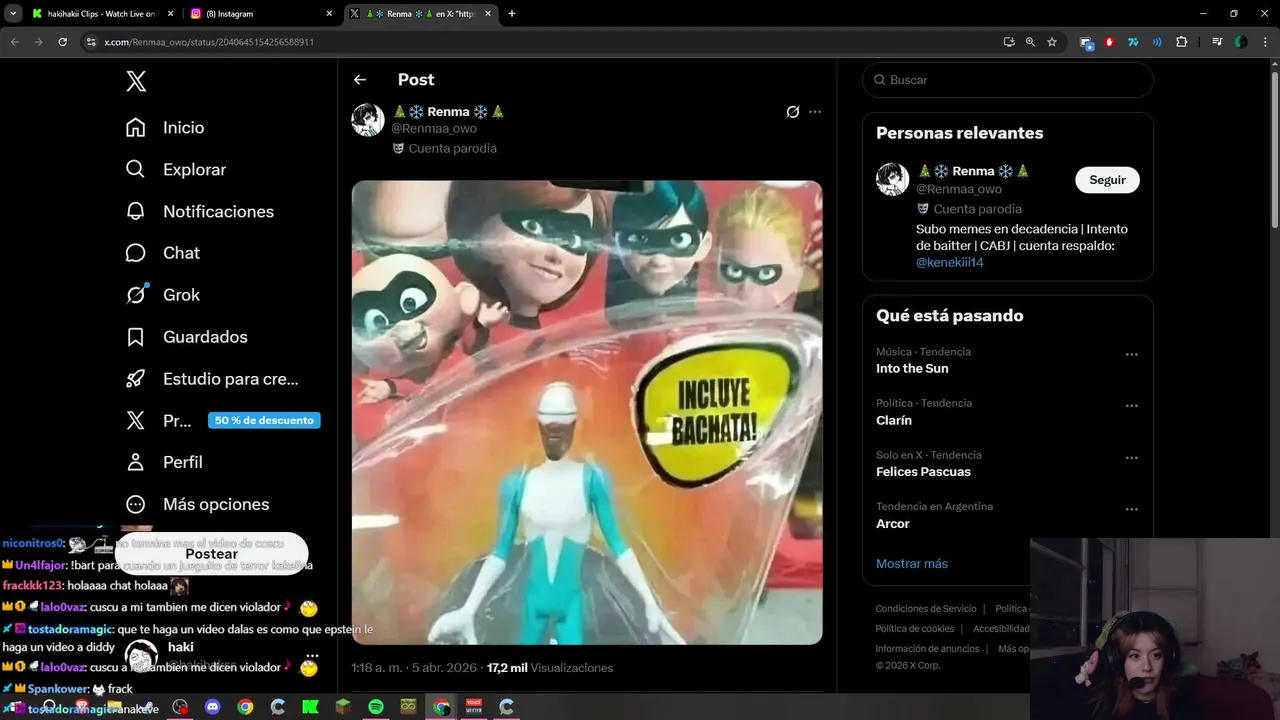Open the @kenekiii14 link
1280x720 pixels.
point(950,262)
